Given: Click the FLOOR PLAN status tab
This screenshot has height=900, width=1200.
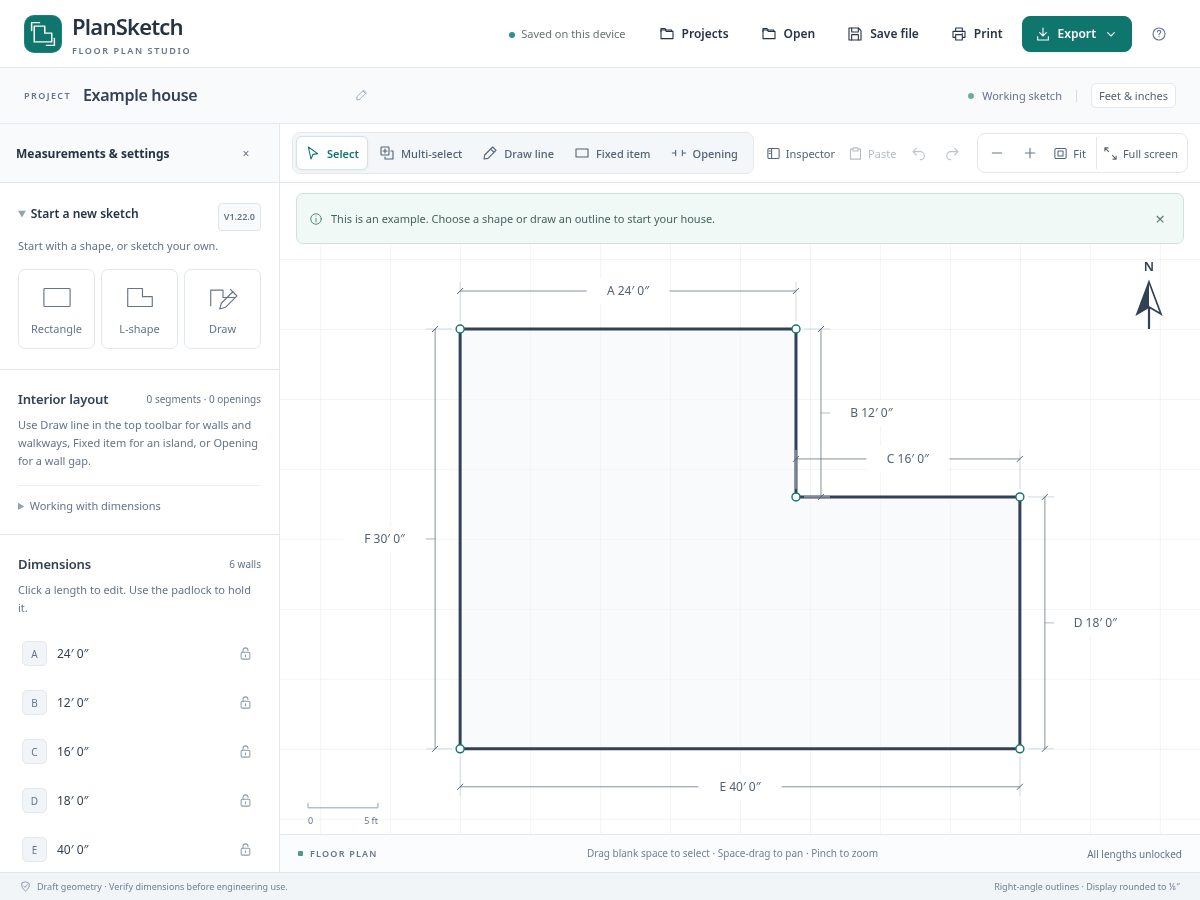Looking at the screenshot, I should 337,854.
